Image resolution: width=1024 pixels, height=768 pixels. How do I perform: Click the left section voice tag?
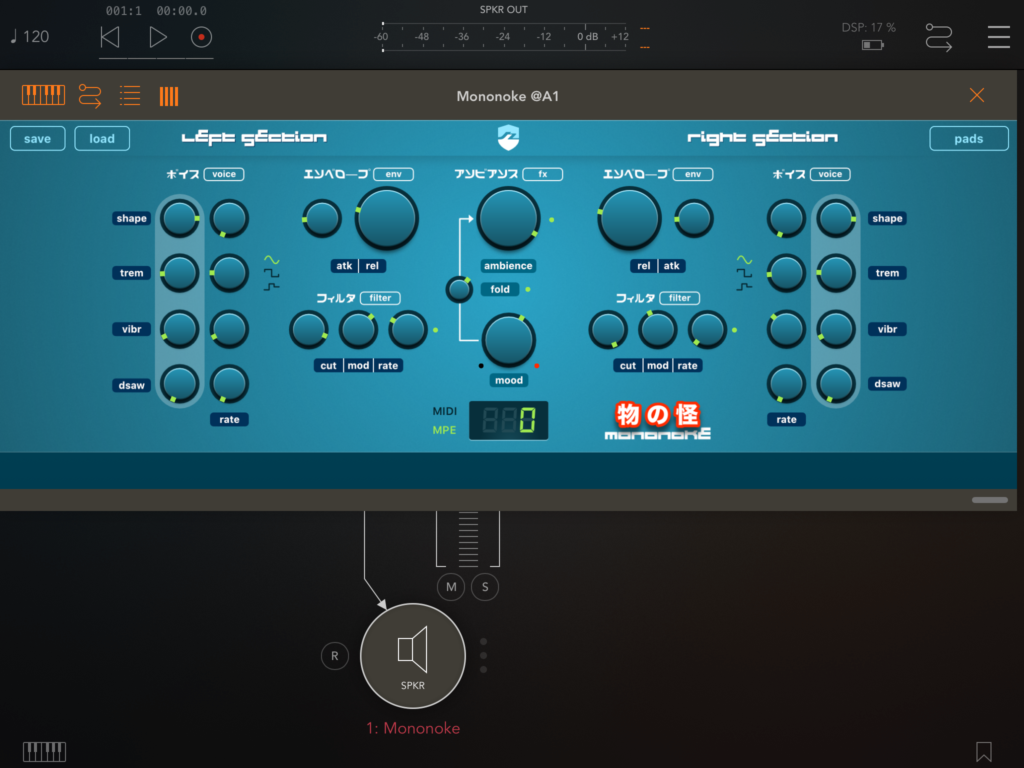pos(224,174)
